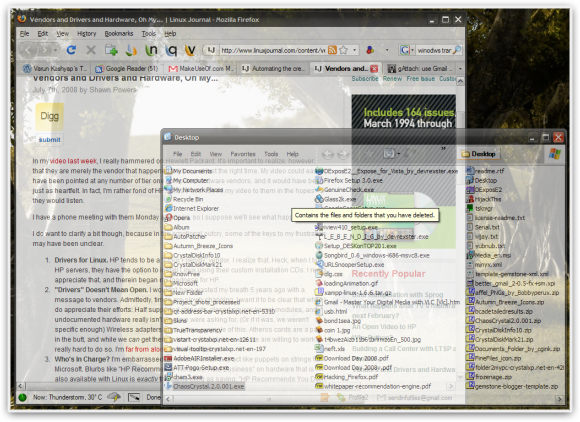Image resolution: width=580 pixels, height=422 pixels.
Task: Click in the Firefox URL address field
Action: [273, 50]
